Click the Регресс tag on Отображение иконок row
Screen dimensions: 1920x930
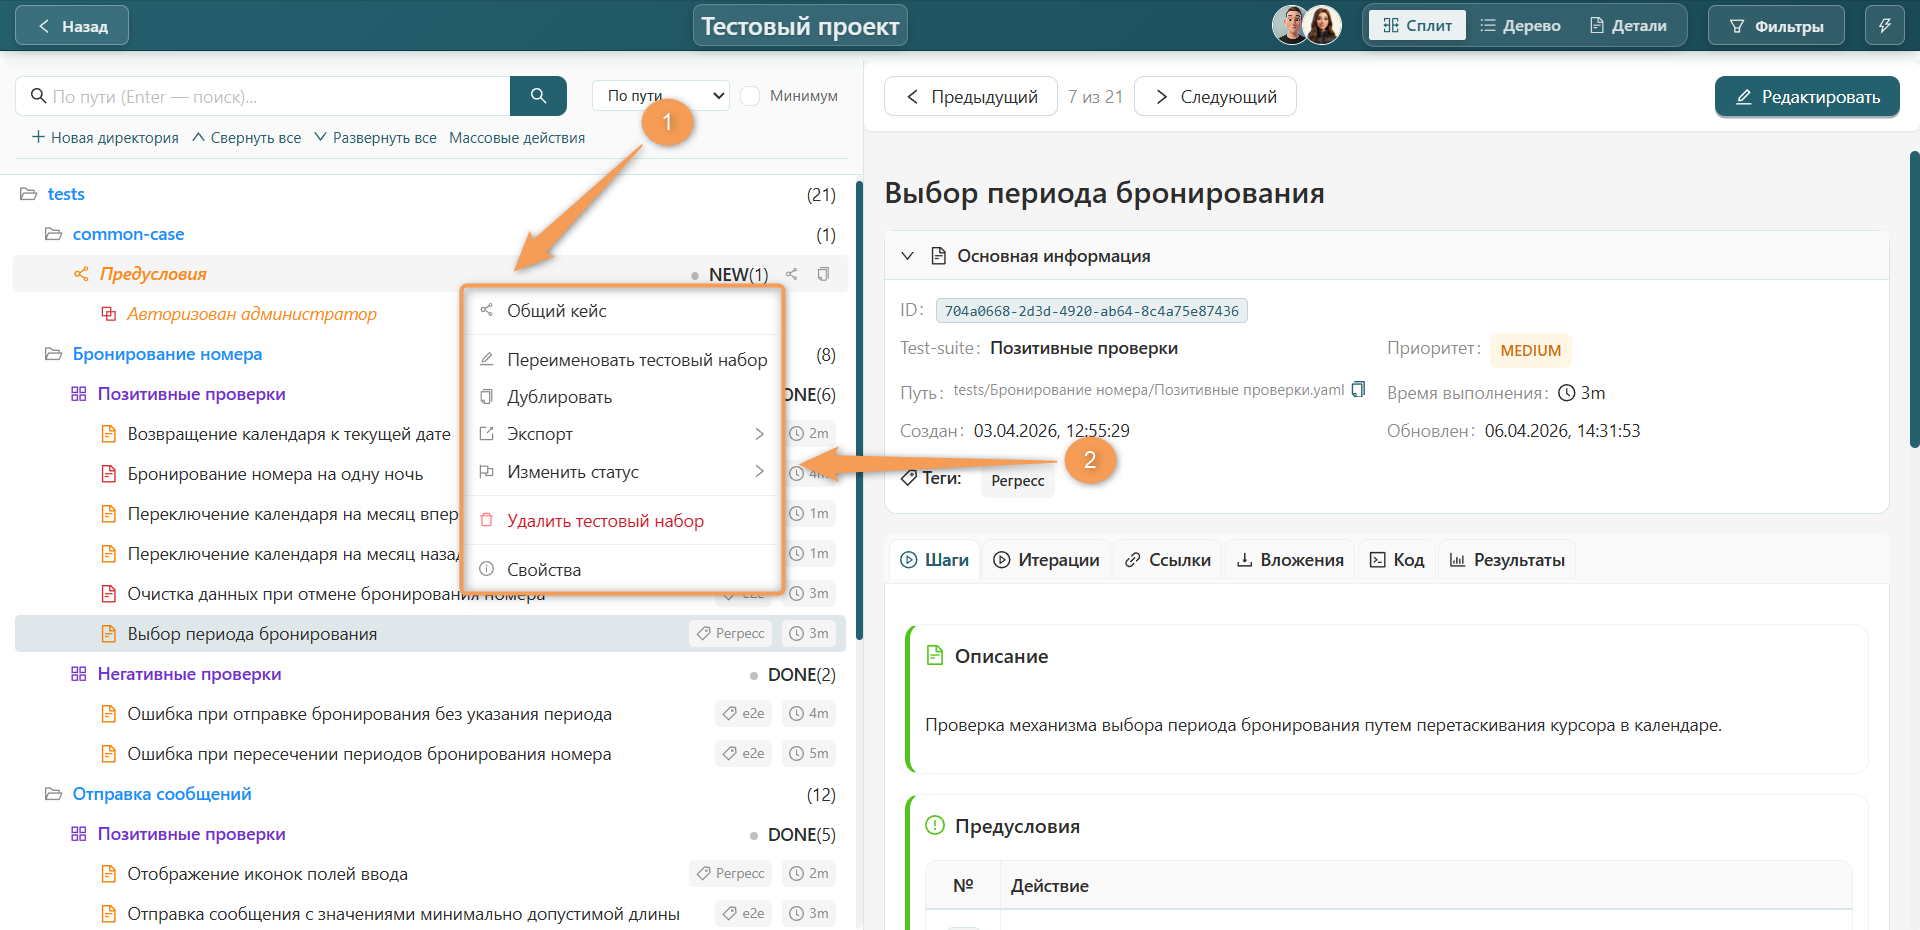731,873
